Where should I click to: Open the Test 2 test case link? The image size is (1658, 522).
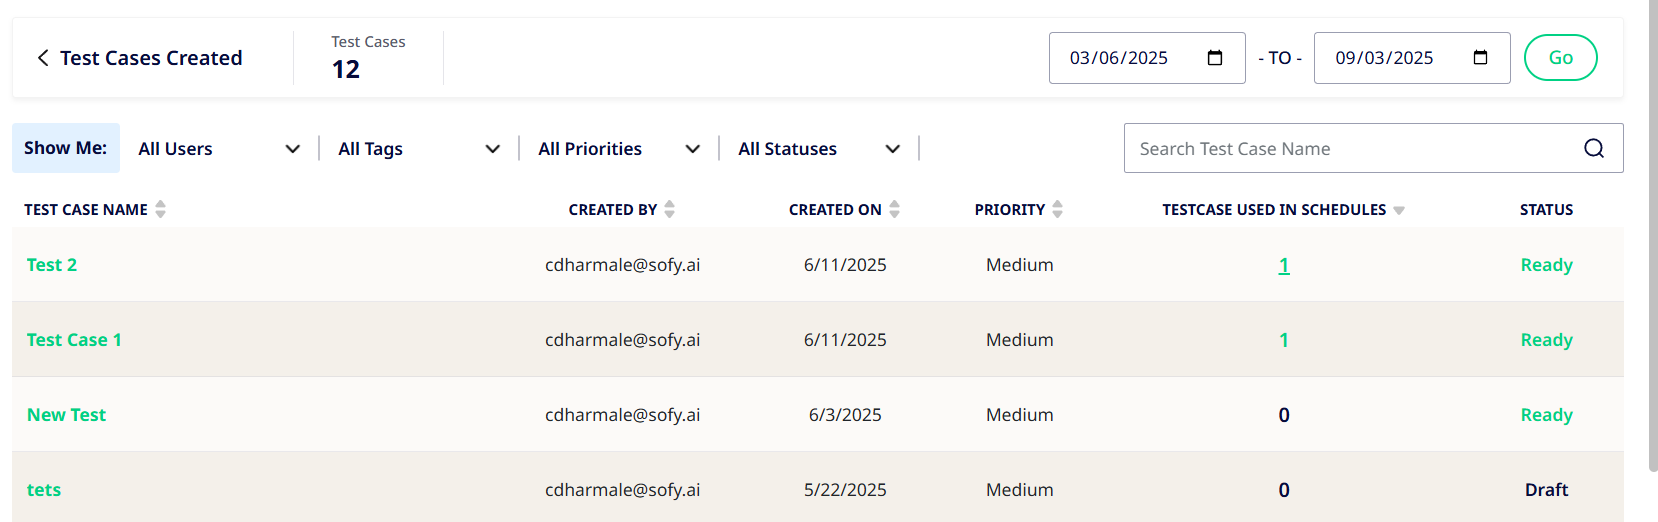coord(52,265)
